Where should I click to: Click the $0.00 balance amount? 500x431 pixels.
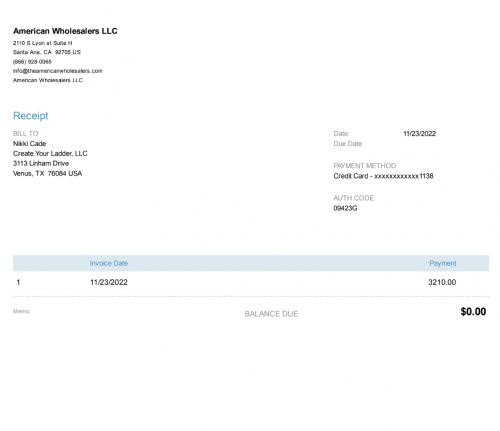point(473,312)
